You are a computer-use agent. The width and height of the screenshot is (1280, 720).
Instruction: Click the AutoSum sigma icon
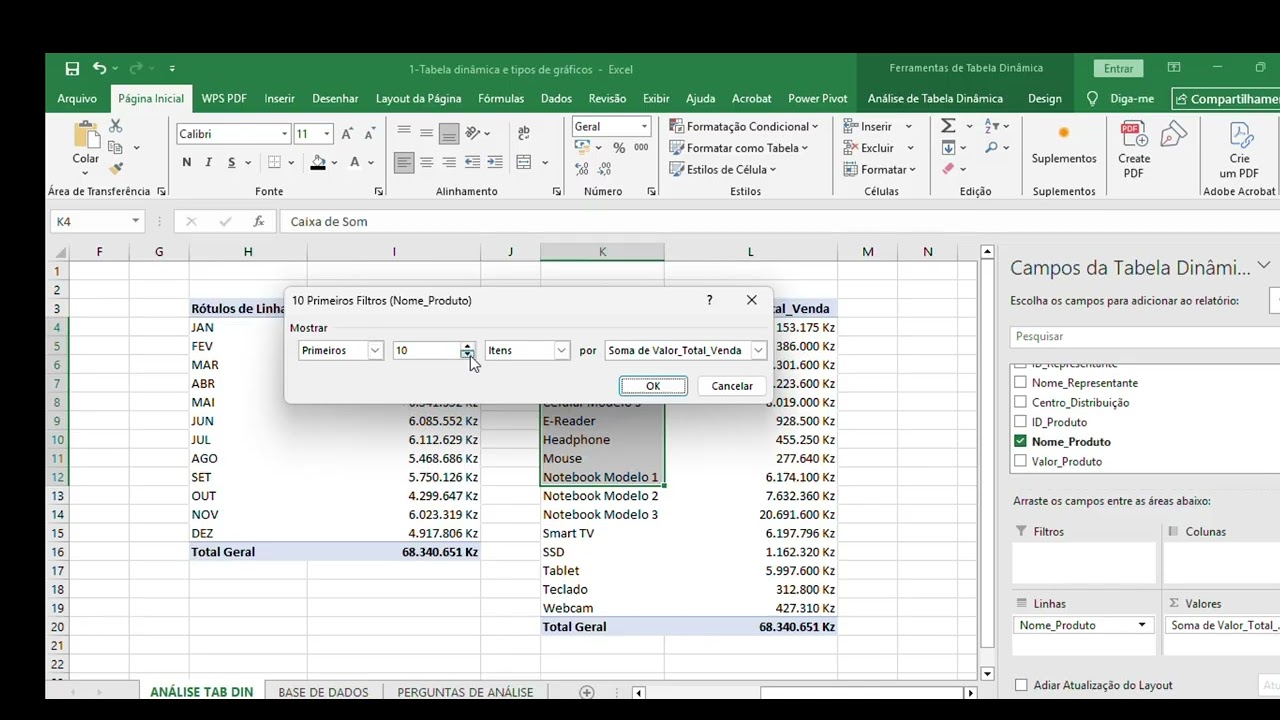coord(948,126)
